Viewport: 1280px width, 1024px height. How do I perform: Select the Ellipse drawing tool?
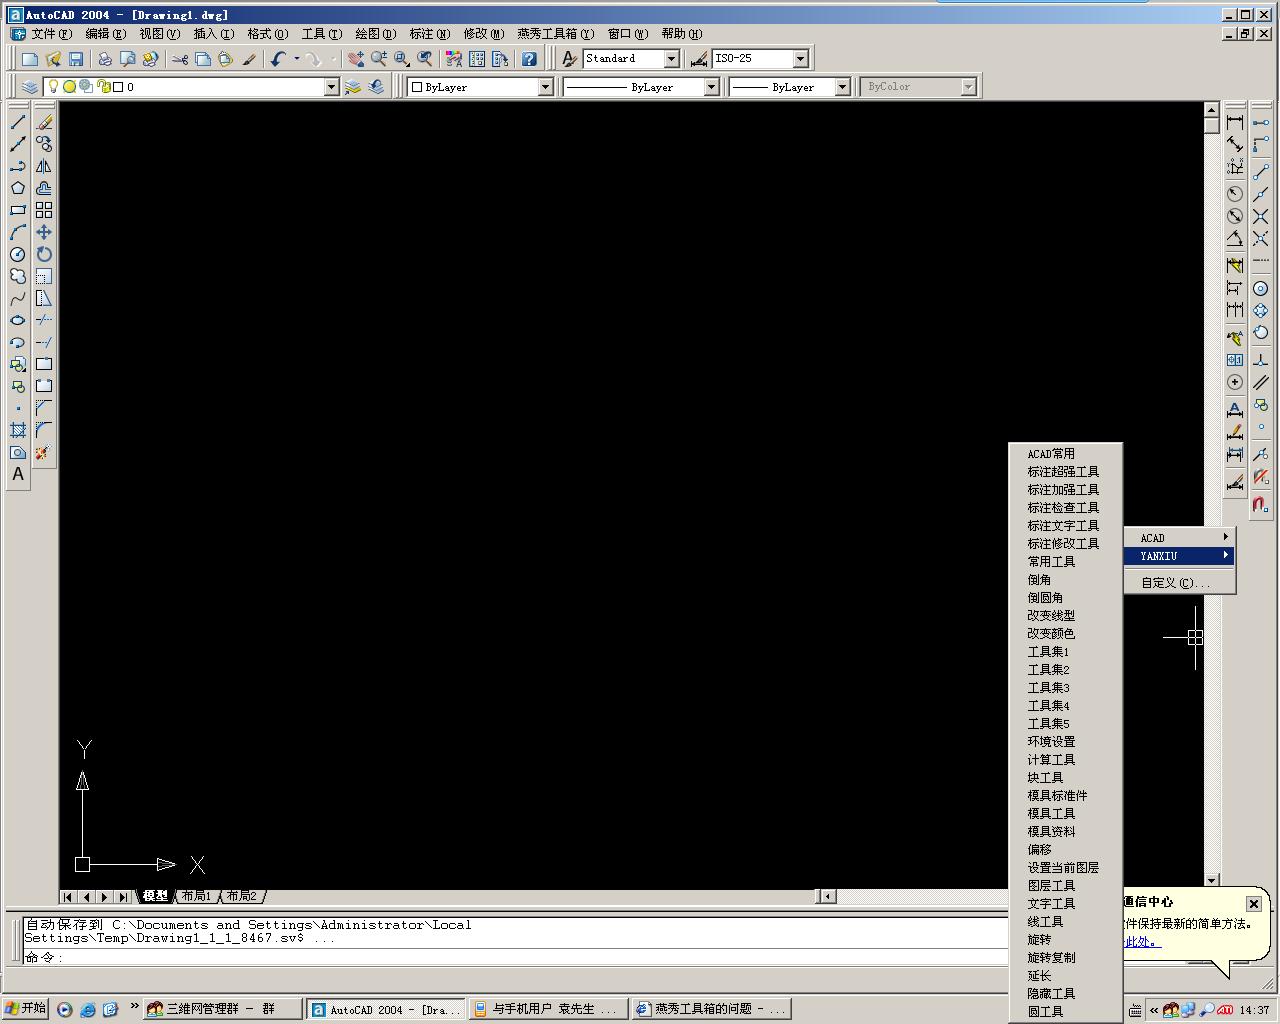(18, 320)
